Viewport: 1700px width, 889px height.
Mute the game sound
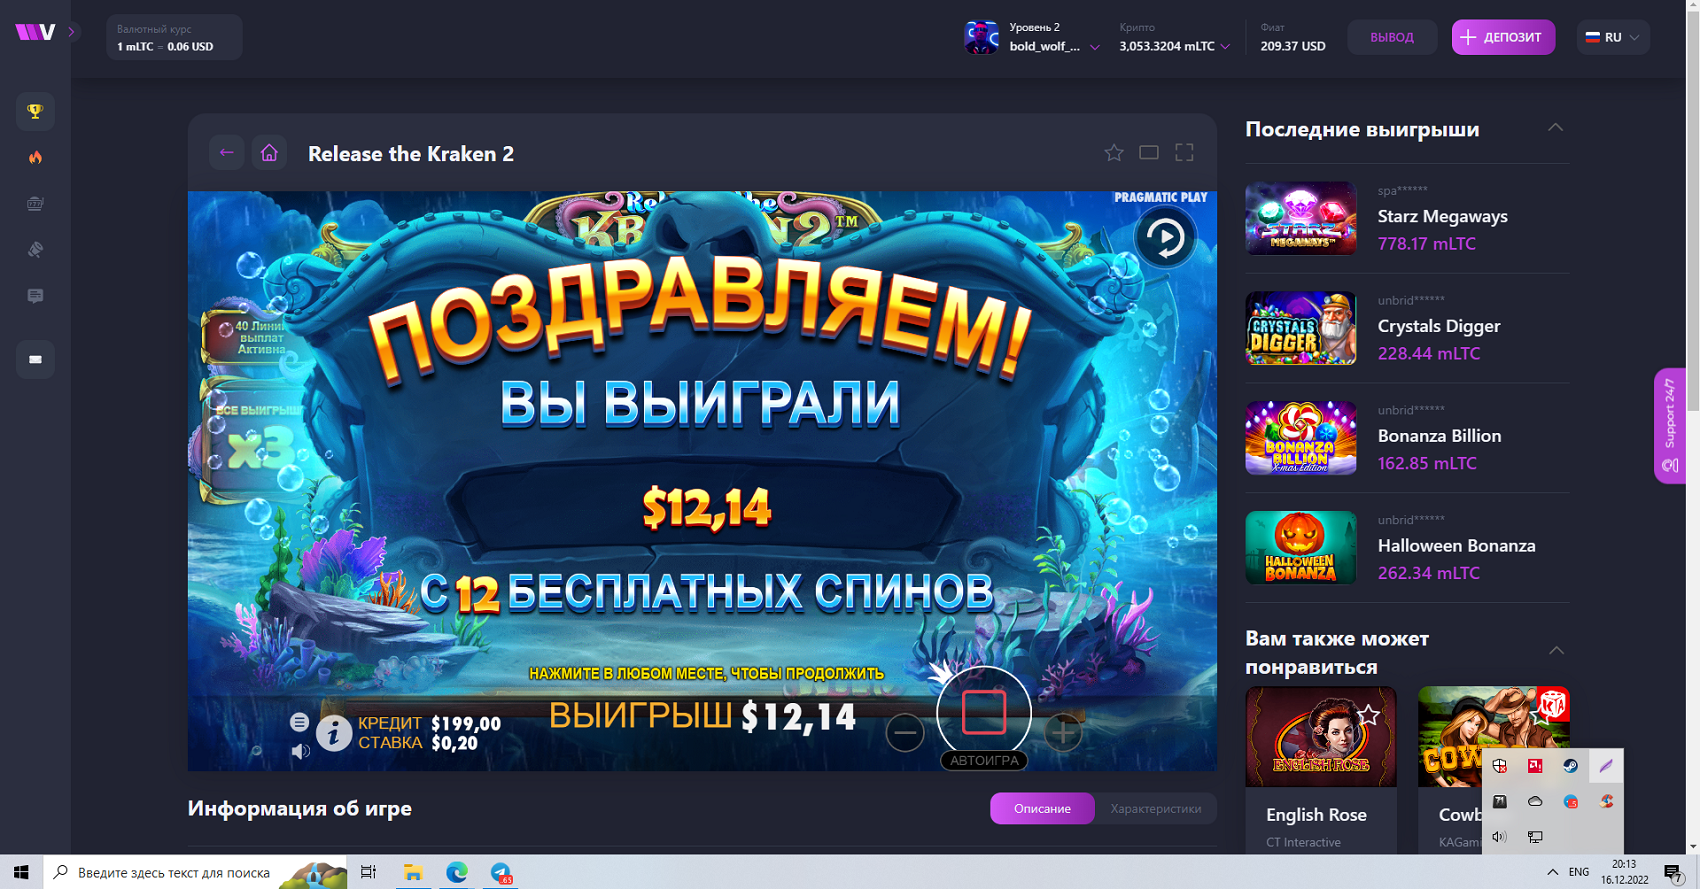300,751
